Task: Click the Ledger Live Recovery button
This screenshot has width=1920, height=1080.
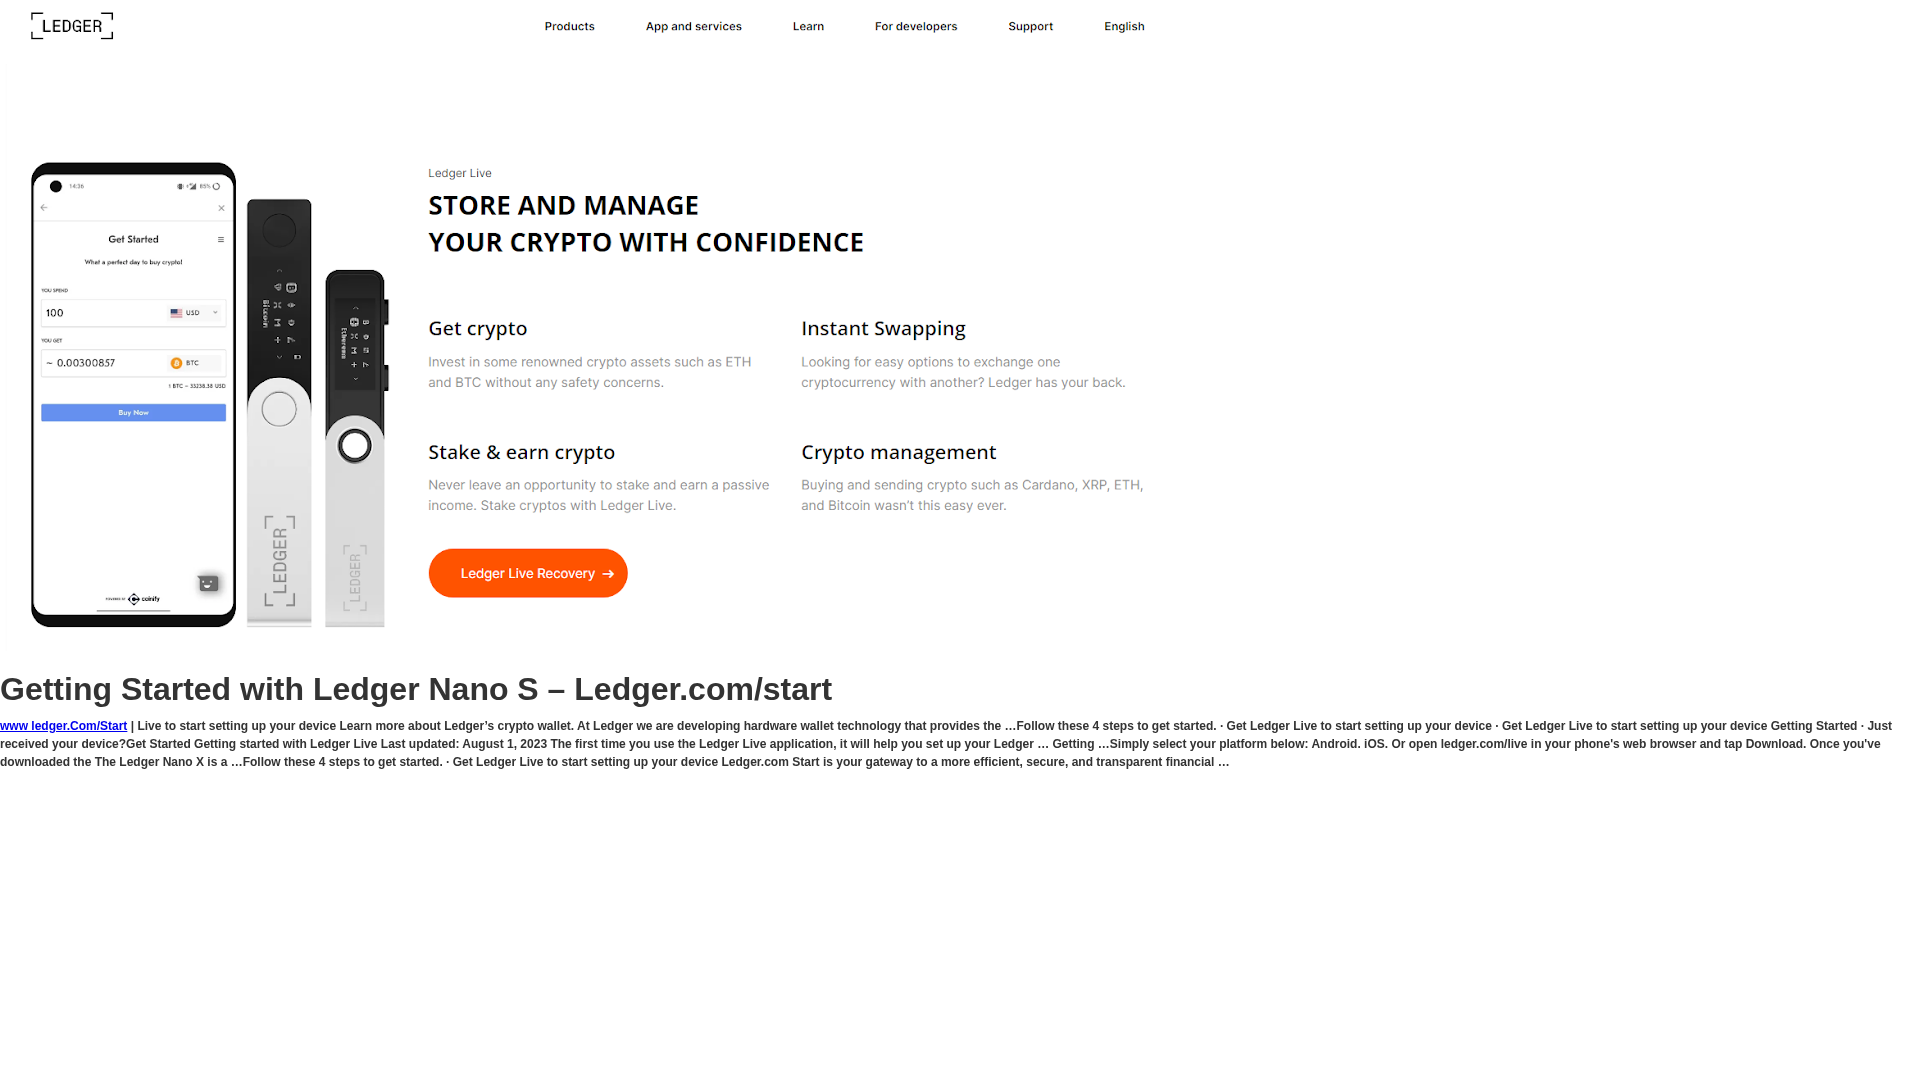Action: point(528,573)
